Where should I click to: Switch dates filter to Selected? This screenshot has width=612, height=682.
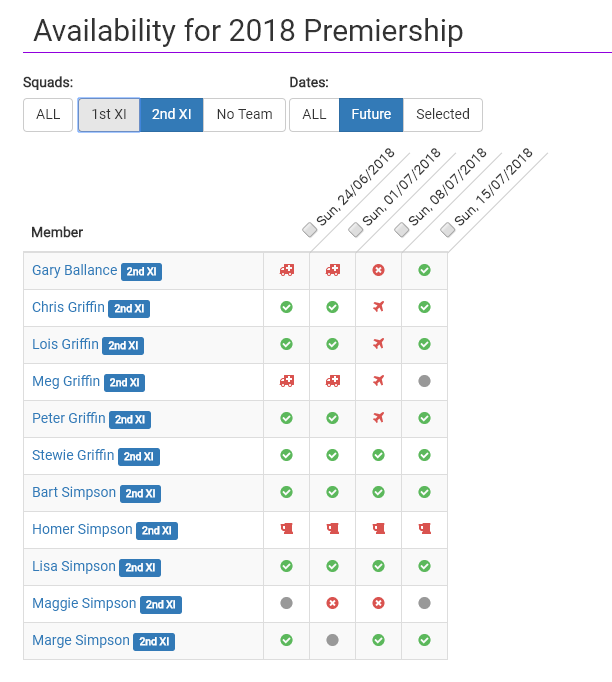[443, 114]
